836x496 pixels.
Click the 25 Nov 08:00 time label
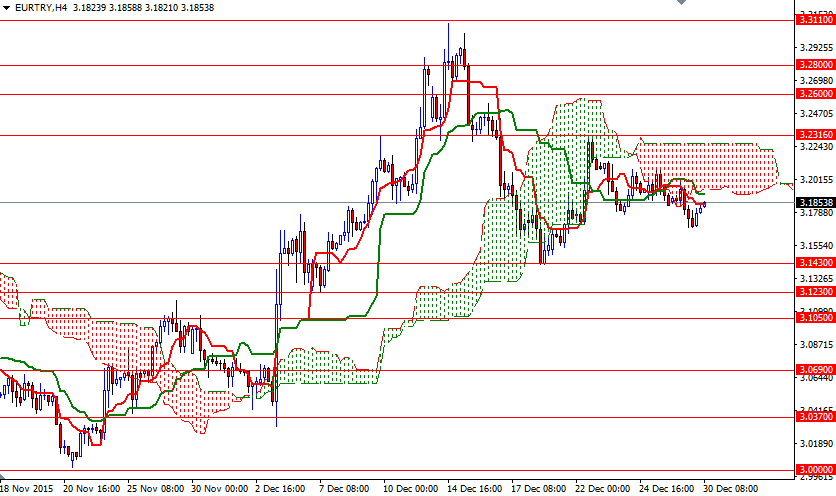coord(156,489)
